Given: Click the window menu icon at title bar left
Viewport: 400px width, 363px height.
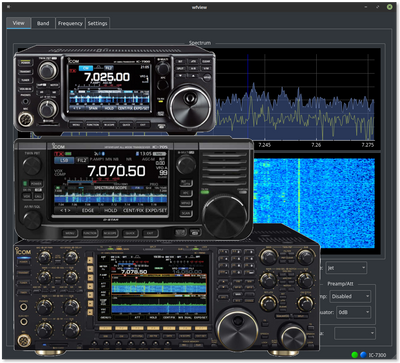Looking at the screenshot, I should tap(8, 7).
